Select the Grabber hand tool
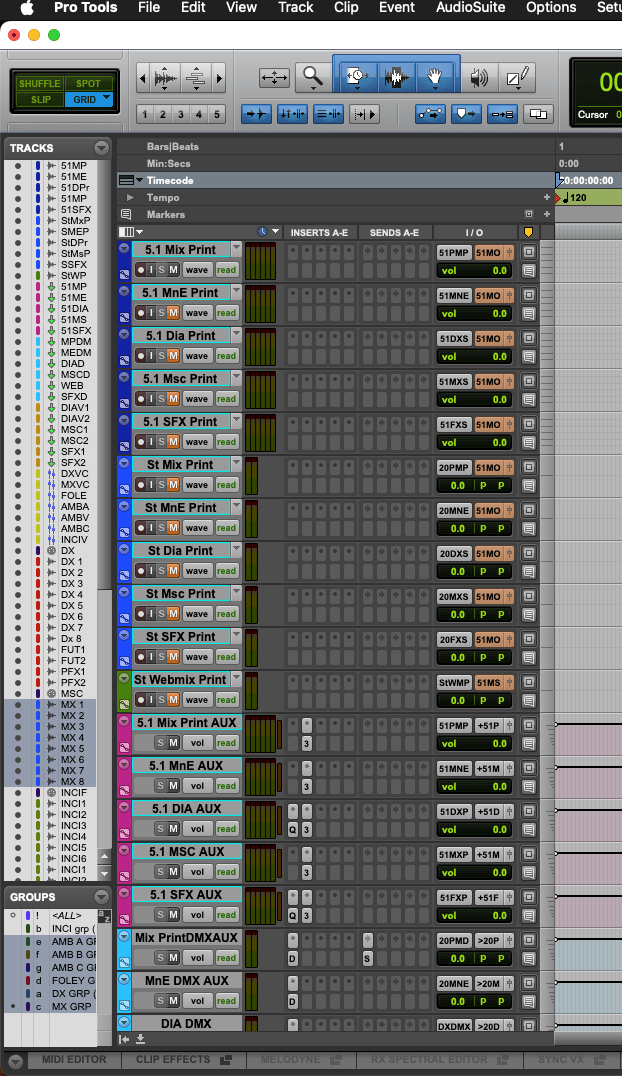 tap(435, 77)
